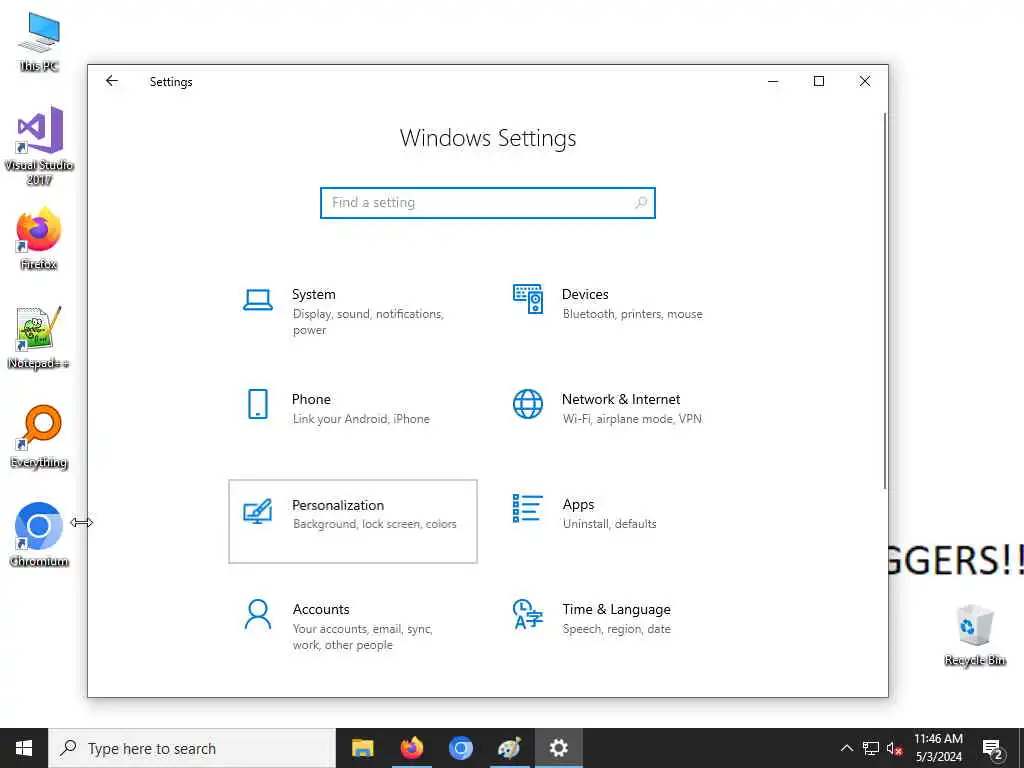
Task: Select the Visual Studio 2017 desktop shortcut
Action: coord(39,146)
